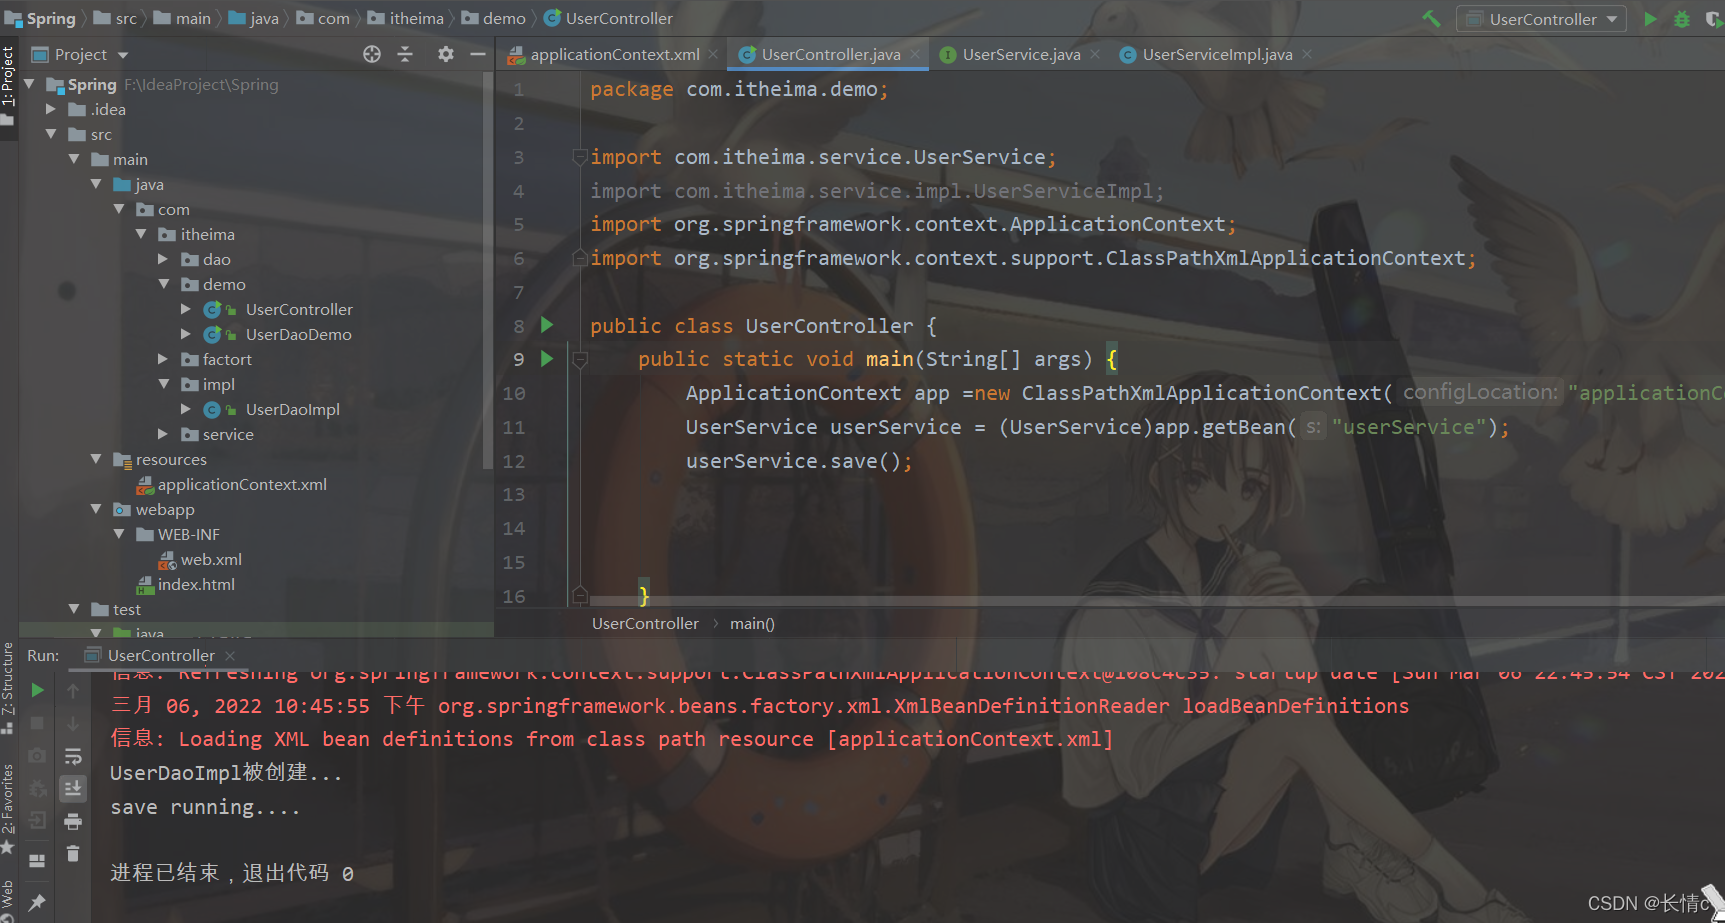Click the restore layout icon in Run panel
The image size is (1725, 923).
(37, 860)
